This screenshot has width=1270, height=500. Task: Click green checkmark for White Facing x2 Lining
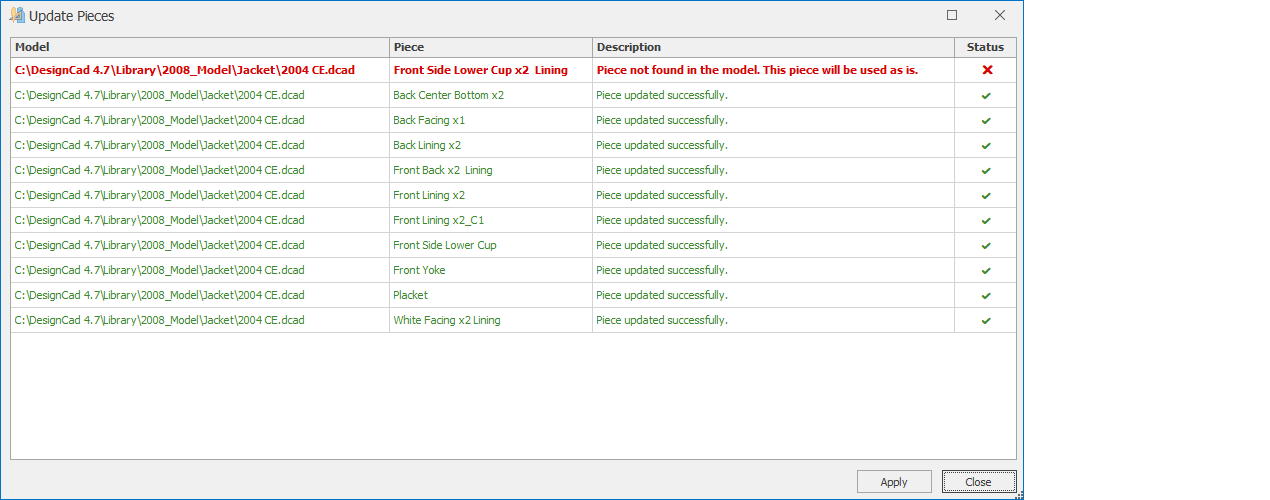tap(986, 321)
